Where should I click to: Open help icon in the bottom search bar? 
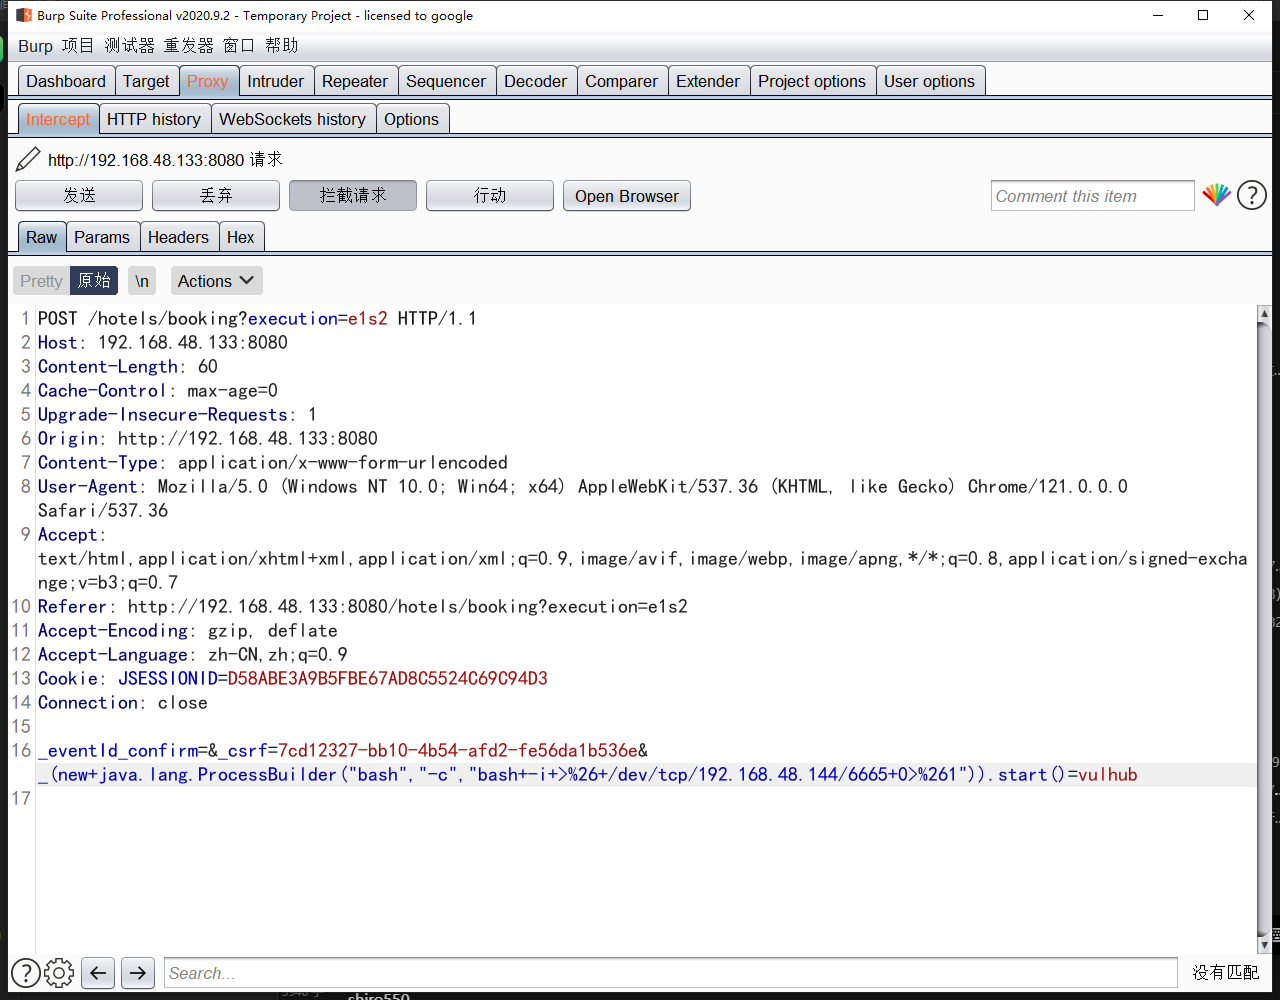(x=26, y=972)
